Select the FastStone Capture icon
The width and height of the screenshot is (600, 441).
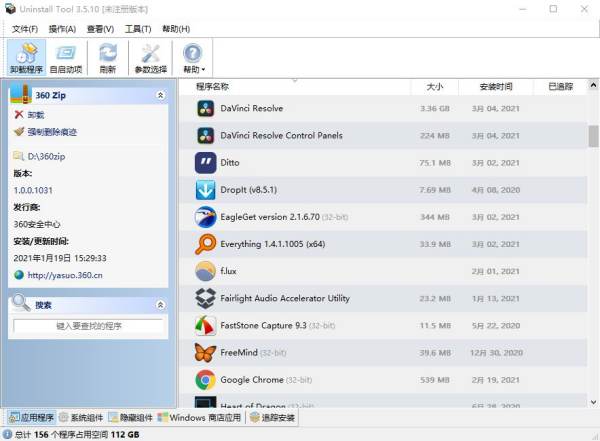(x=205, y=325)
